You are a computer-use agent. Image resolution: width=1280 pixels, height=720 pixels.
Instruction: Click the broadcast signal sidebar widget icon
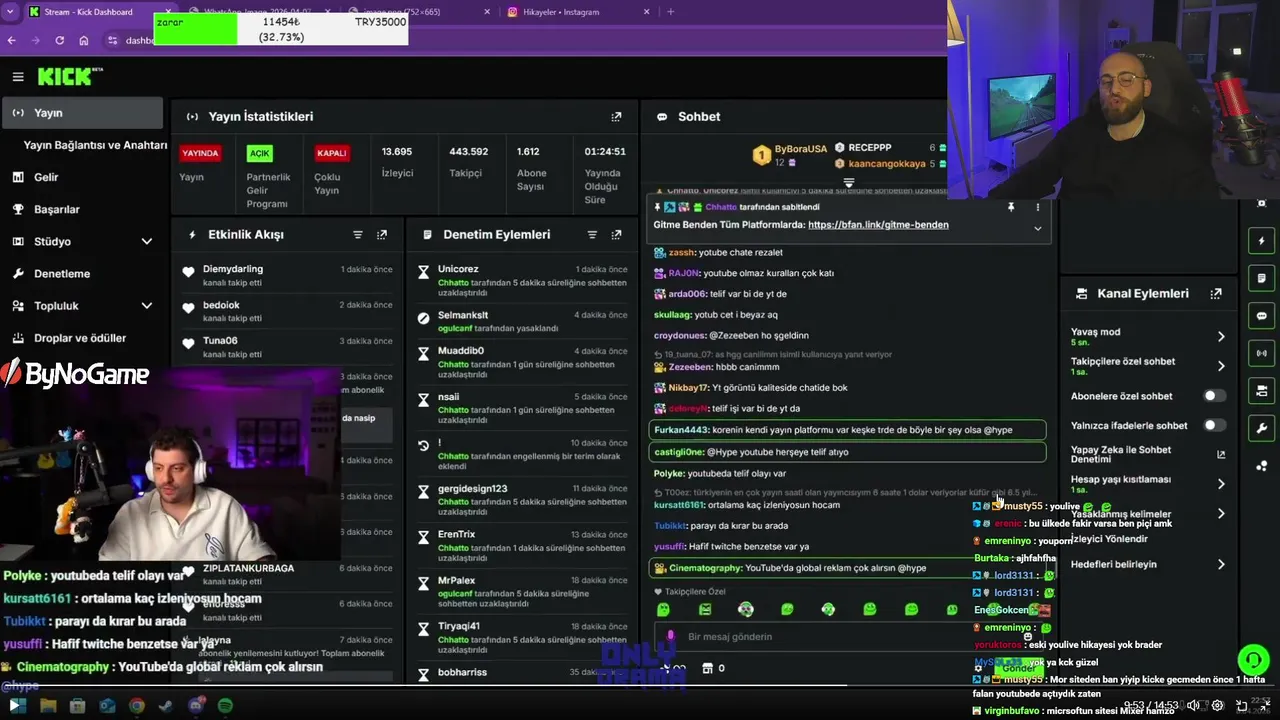point(1261,353)
